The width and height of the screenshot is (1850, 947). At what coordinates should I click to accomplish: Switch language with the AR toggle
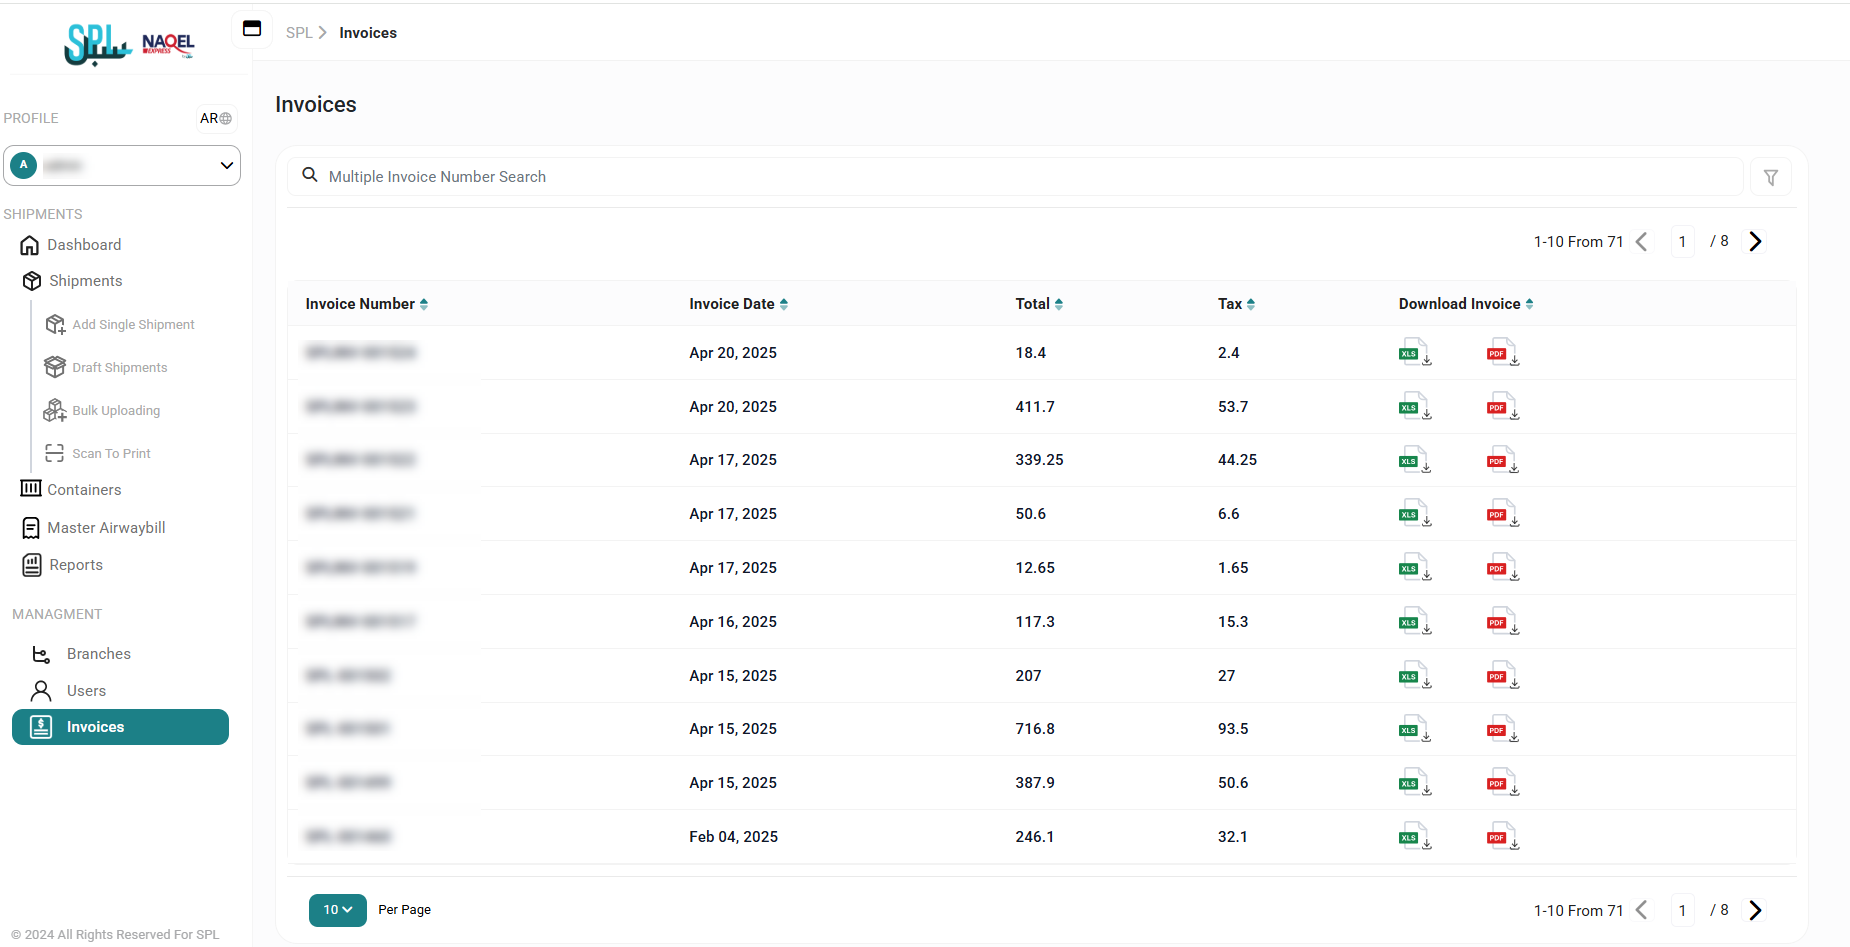[x=215, y=118]
